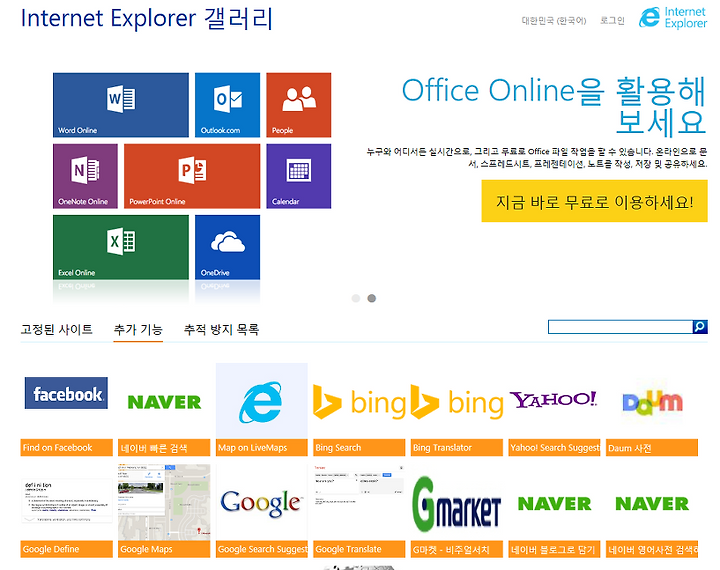The image size is (720, 570).
Task: Open the Google Translate label
Action: pyautogui.click(x=359, y=549)
